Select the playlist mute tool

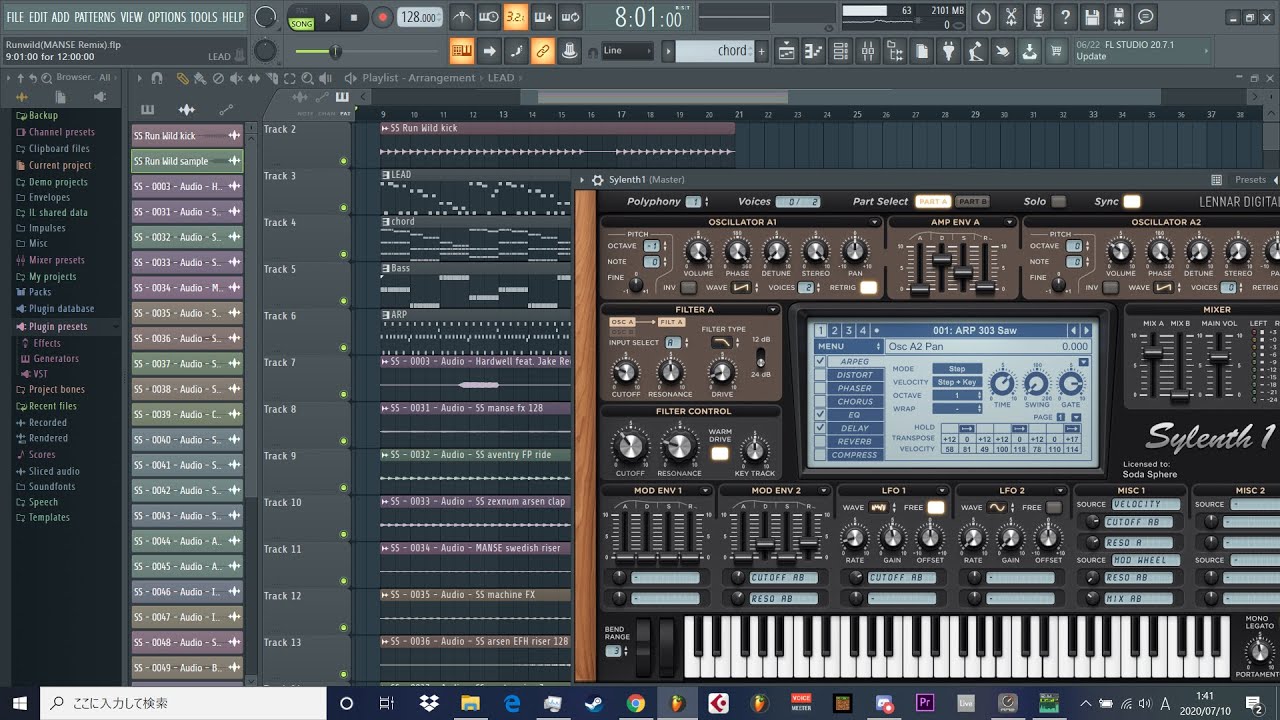click(x=237, y=78)
